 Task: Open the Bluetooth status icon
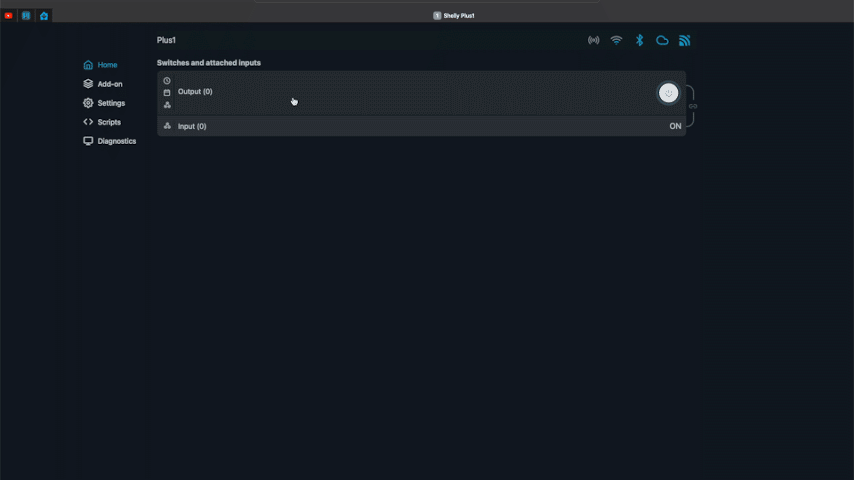point(639,40)
